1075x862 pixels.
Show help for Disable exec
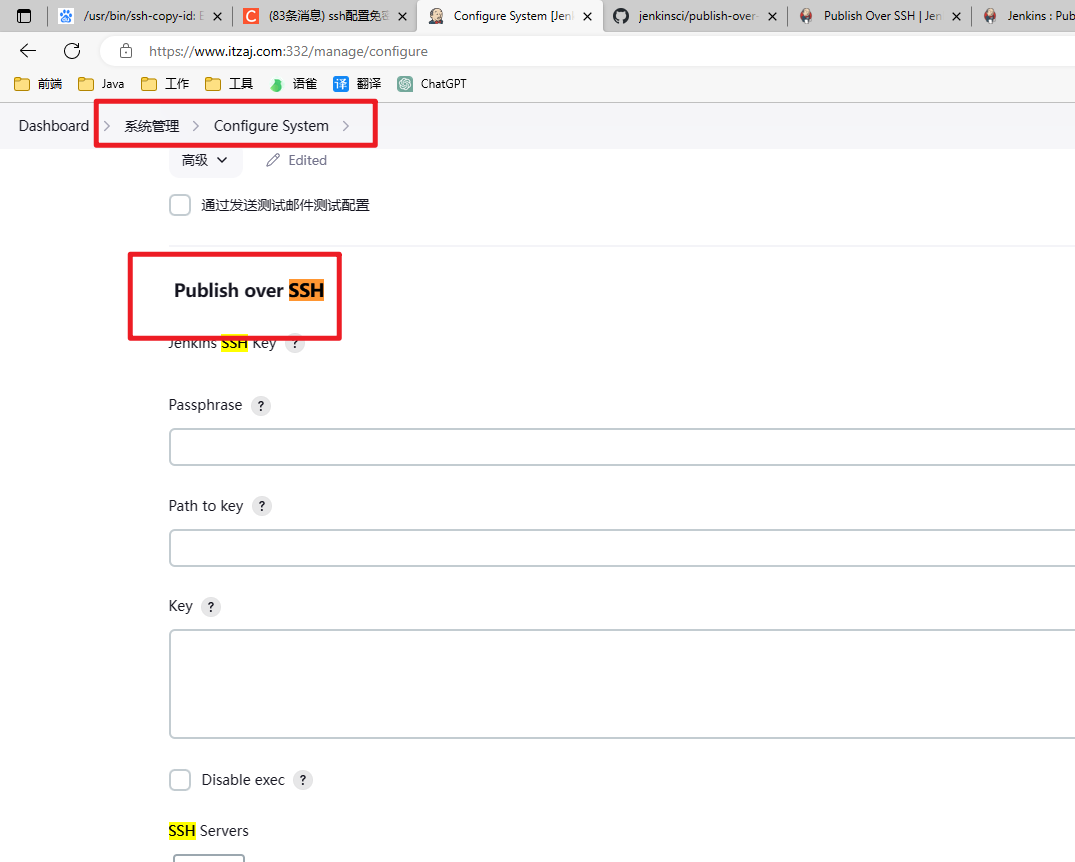(x=303, y=780)
